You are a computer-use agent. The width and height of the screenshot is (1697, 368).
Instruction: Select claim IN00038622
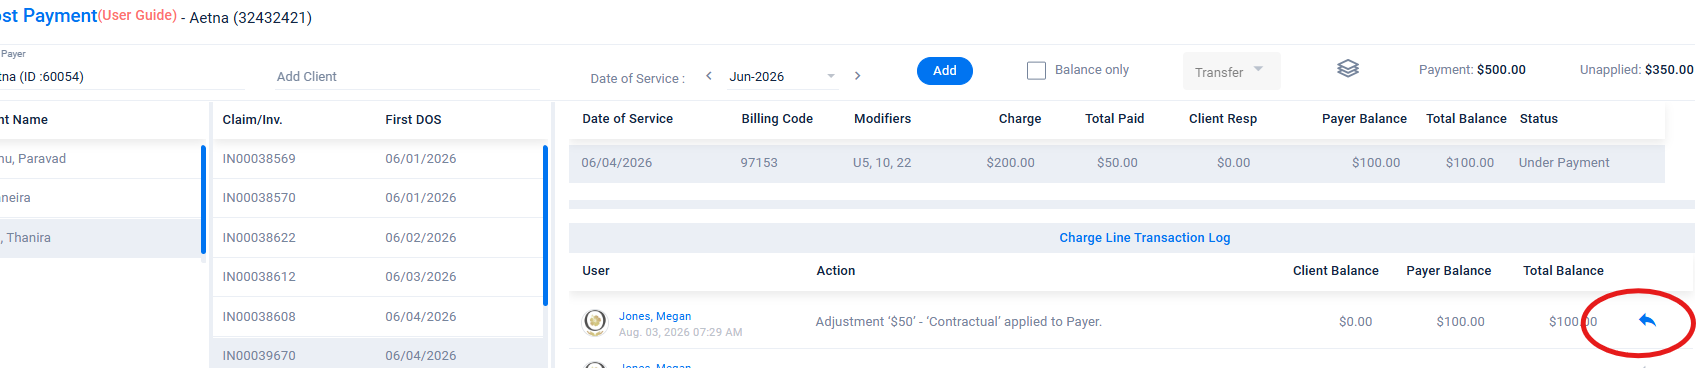pyautogui.click(x=378, y=238)
